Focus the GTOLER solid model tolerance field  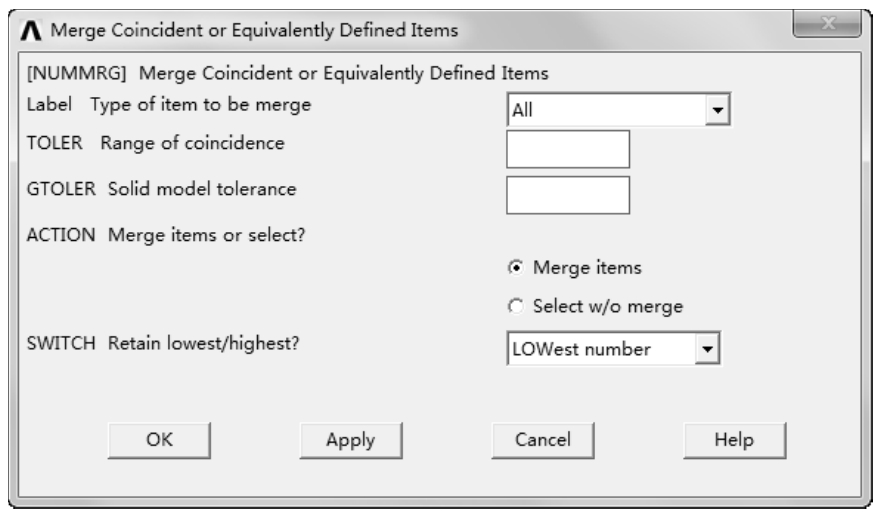(x=568, y=195)
